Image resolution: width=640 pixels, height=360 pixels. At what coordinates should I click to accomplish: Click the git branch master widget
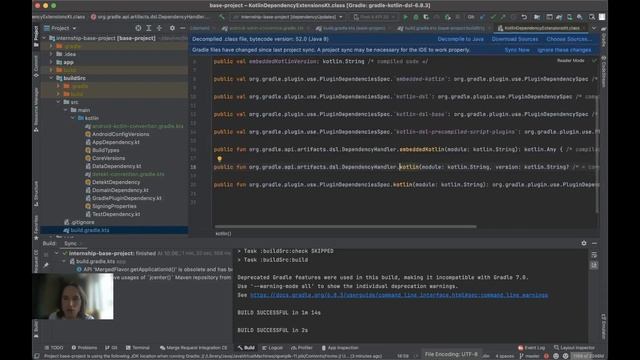(529, 356)
